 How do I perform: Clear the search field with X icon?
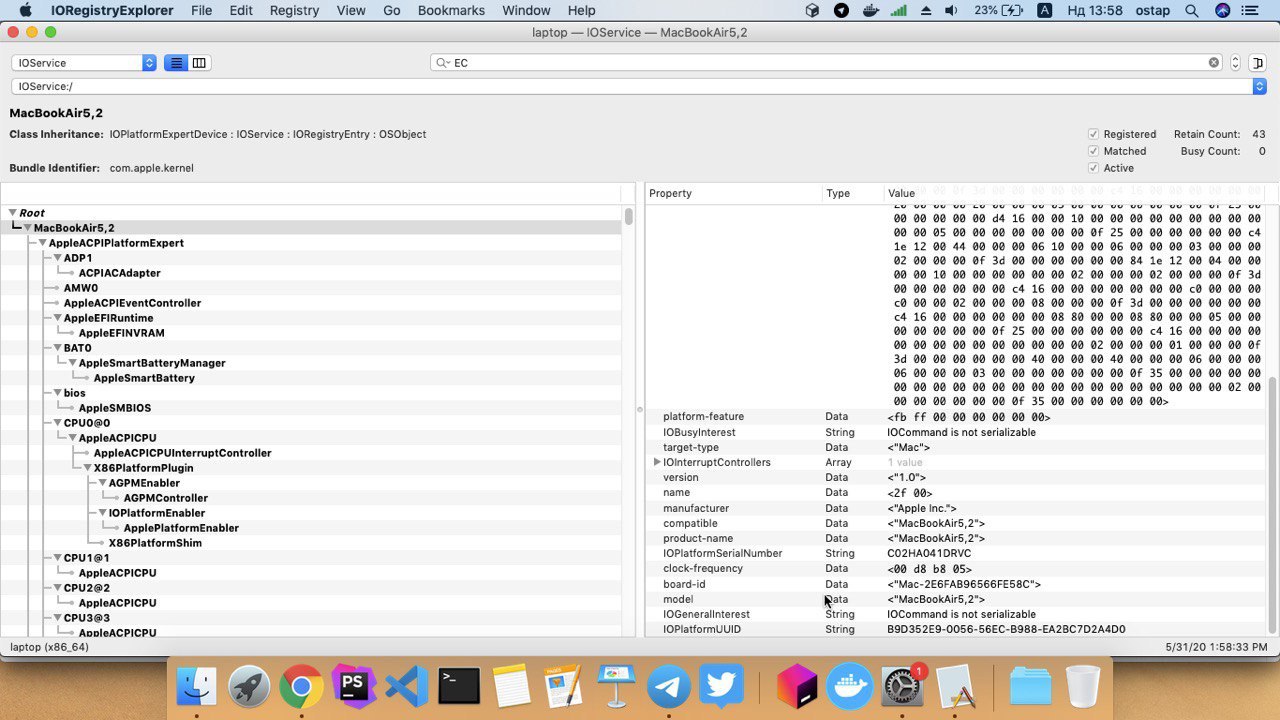[x=1214, y=63]
